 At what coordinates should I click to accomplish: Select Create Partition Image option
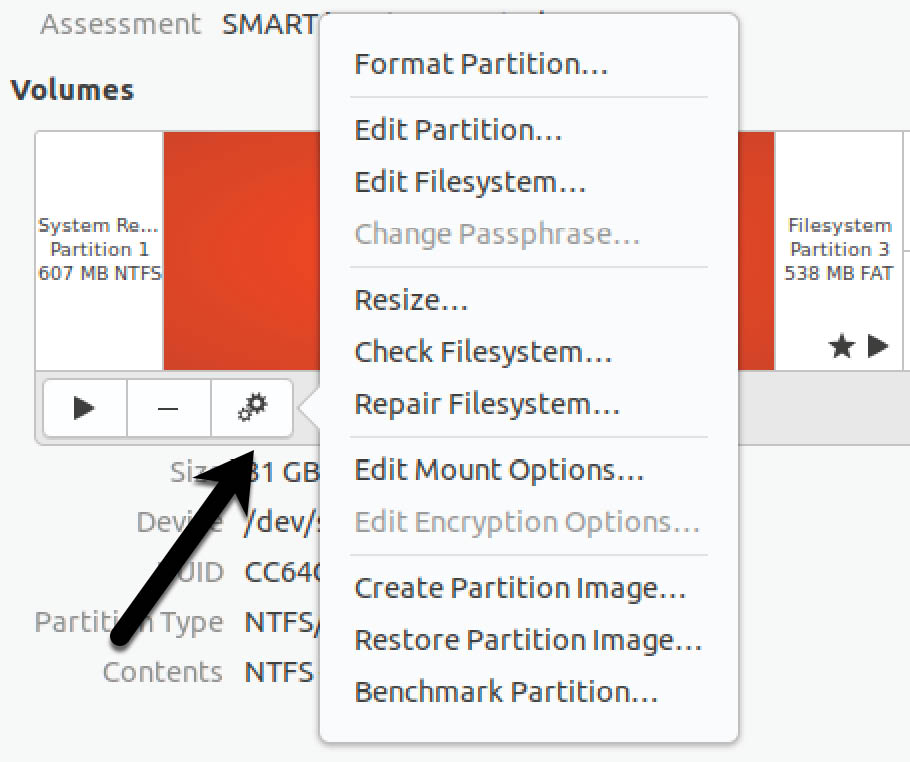(x=520, y=588)
